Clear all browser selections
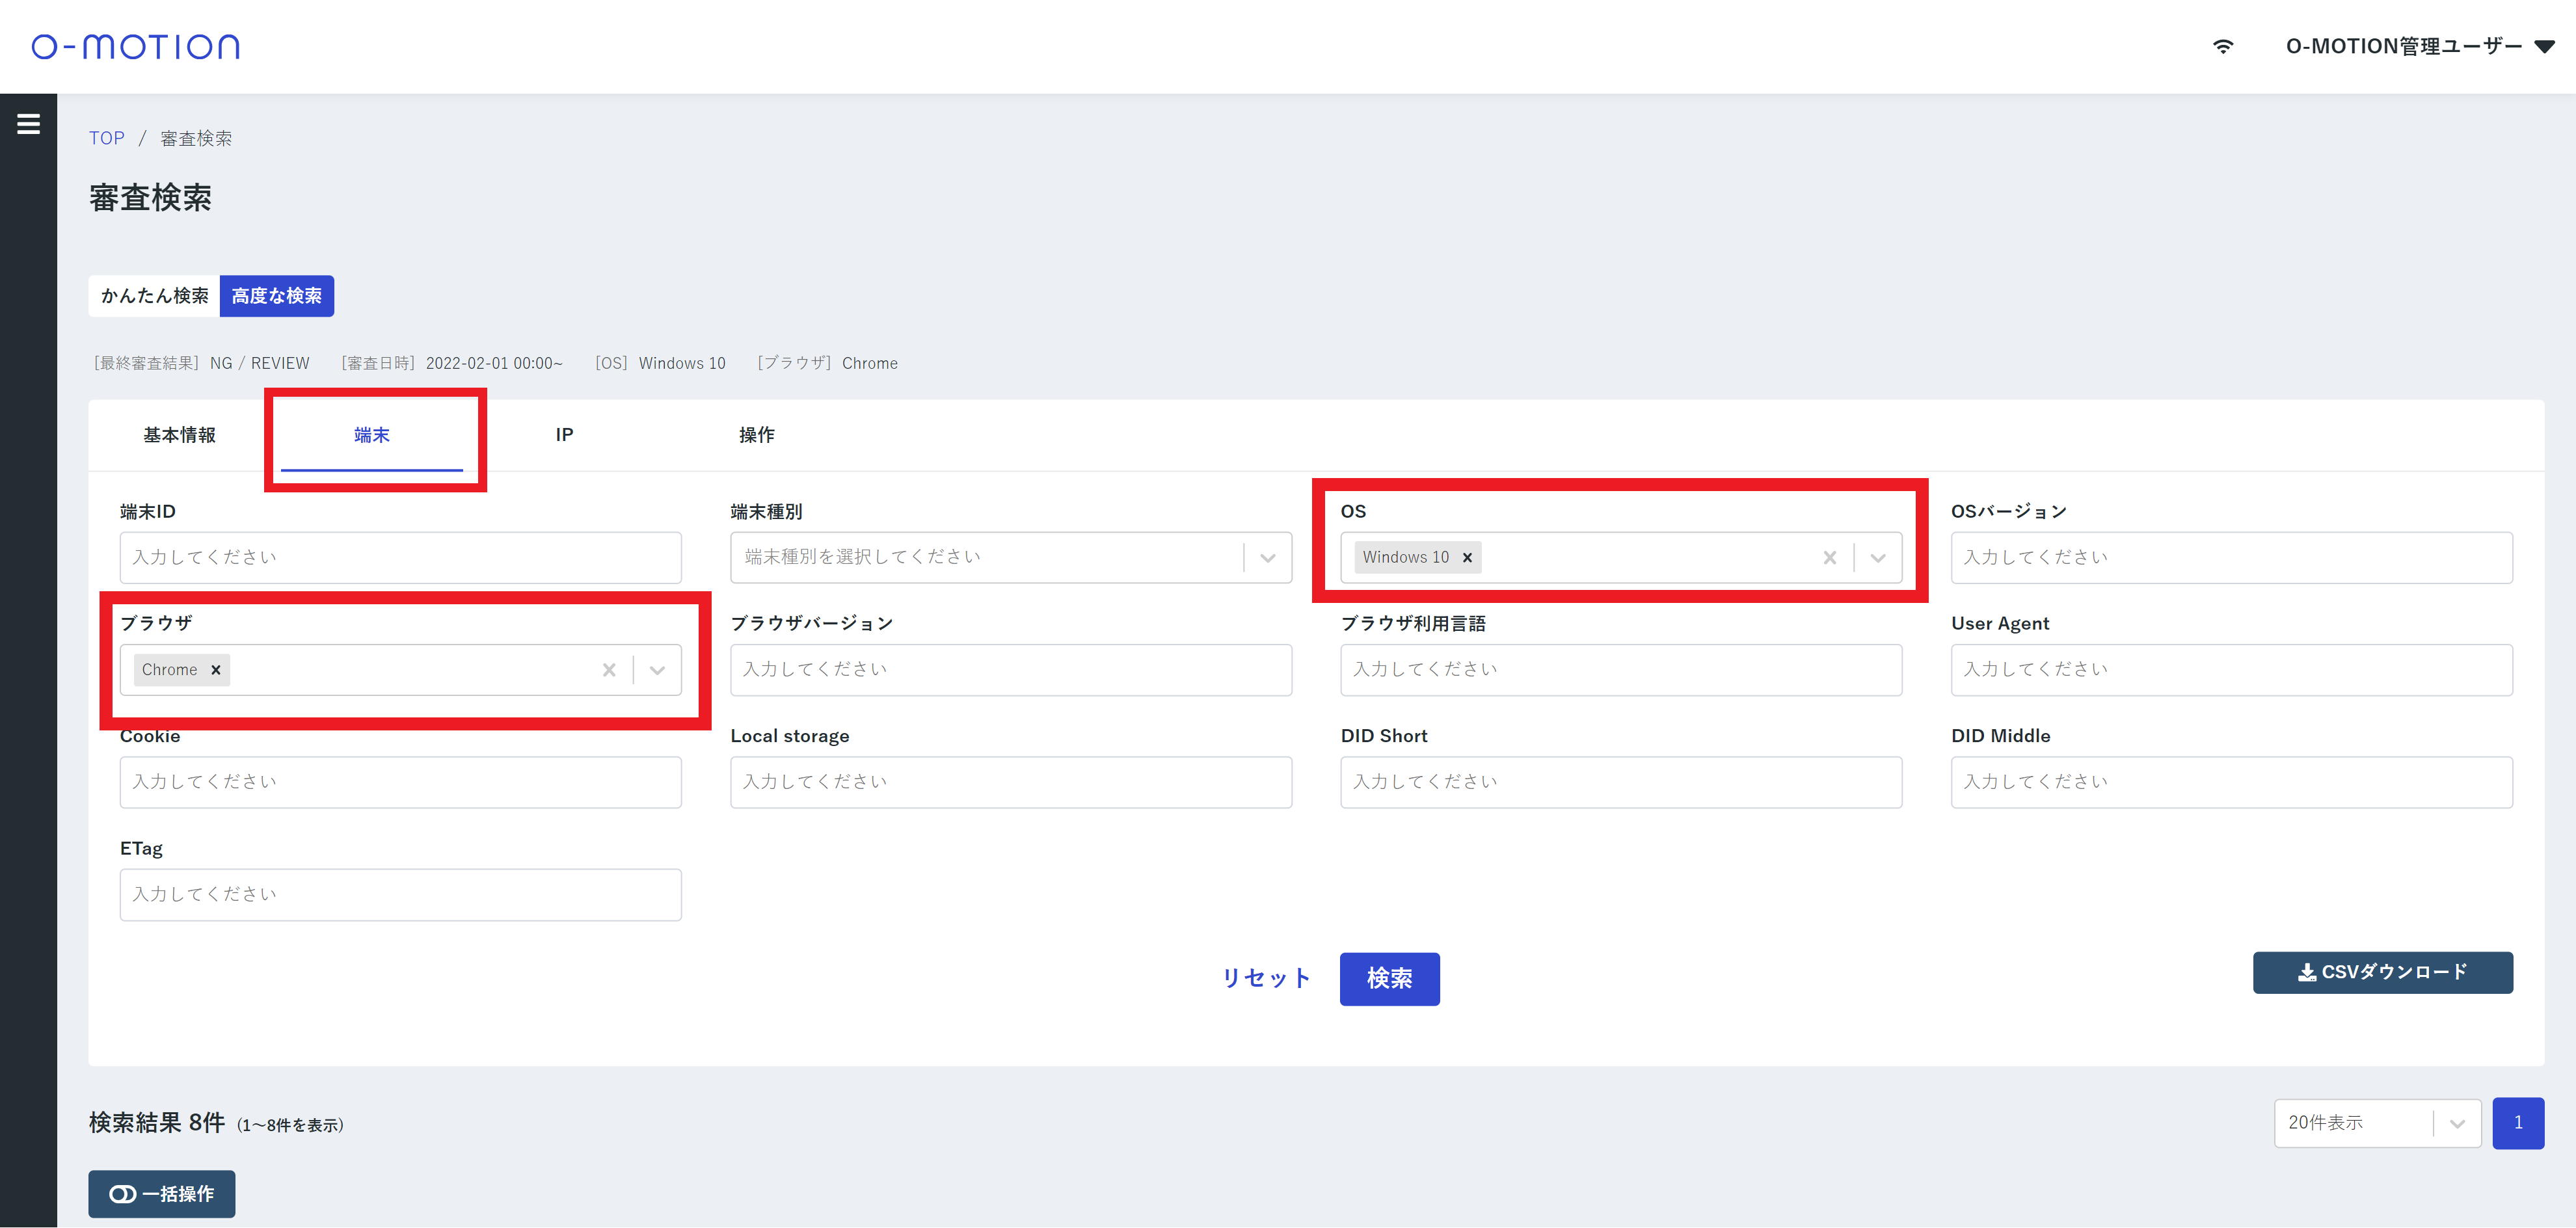Screen dimensions: 2576x1228 coord(609,670)
